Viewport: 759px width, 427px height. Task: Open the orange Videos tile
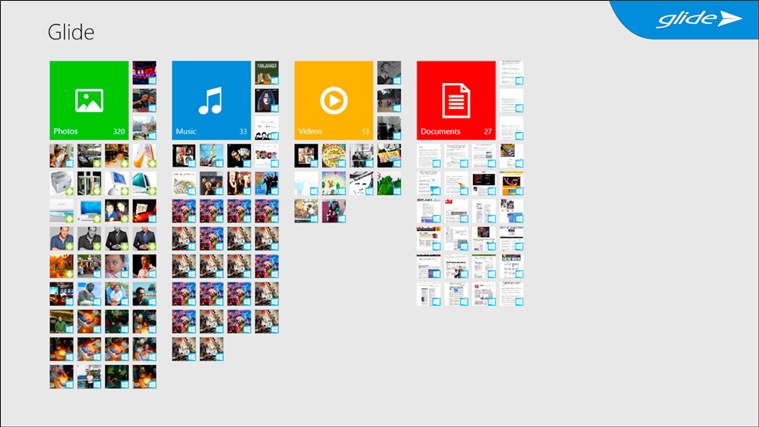tap(333, 99)
